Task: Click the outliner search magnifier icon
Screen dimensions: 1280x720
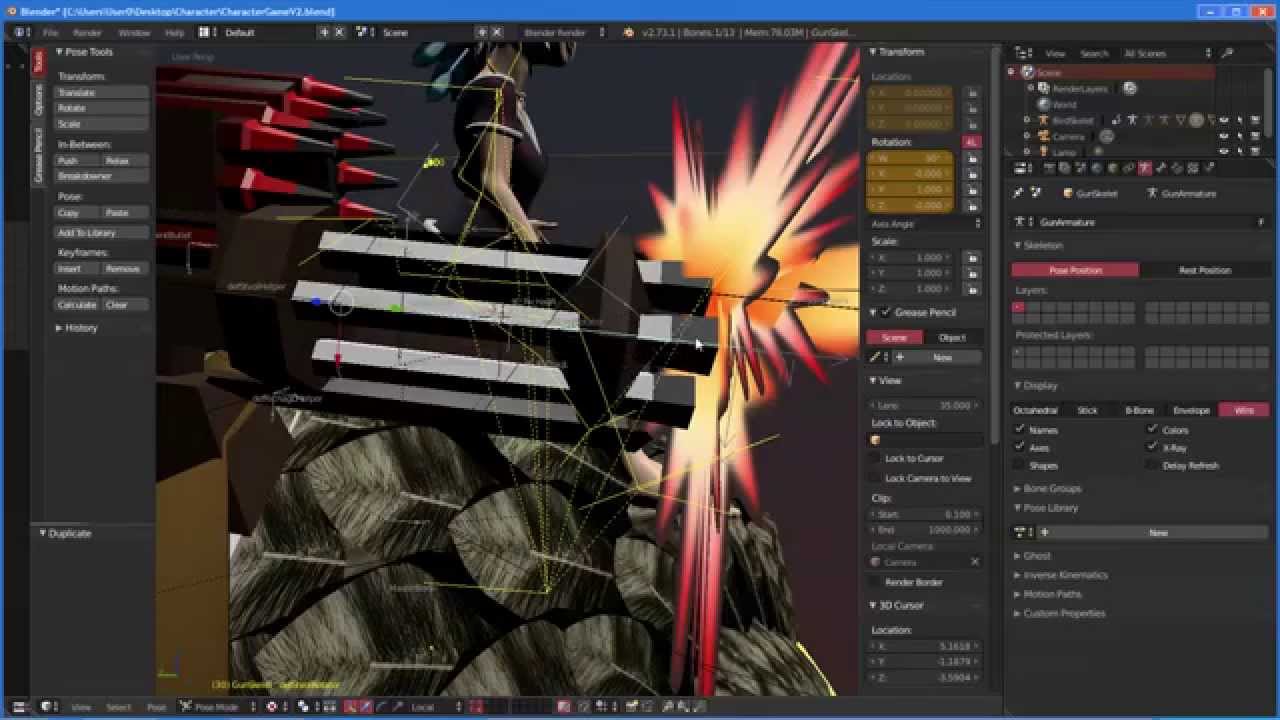Action: [1228, 53]
